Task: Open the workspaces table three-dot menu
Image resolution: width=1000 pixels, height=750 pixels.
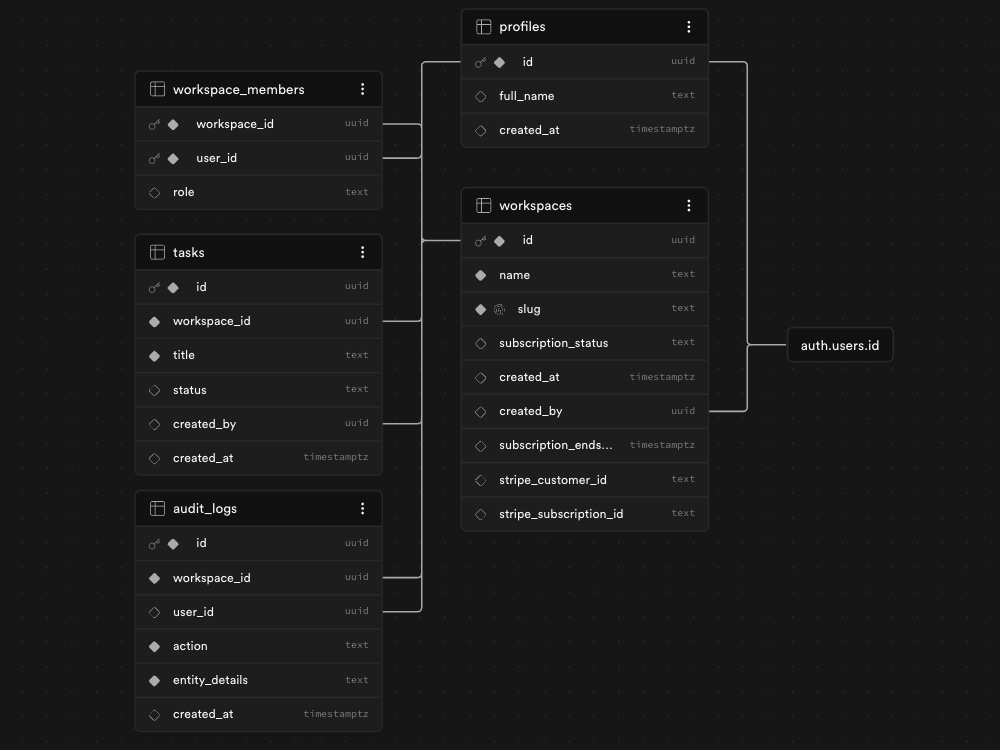Action: (x=689, y=205)
